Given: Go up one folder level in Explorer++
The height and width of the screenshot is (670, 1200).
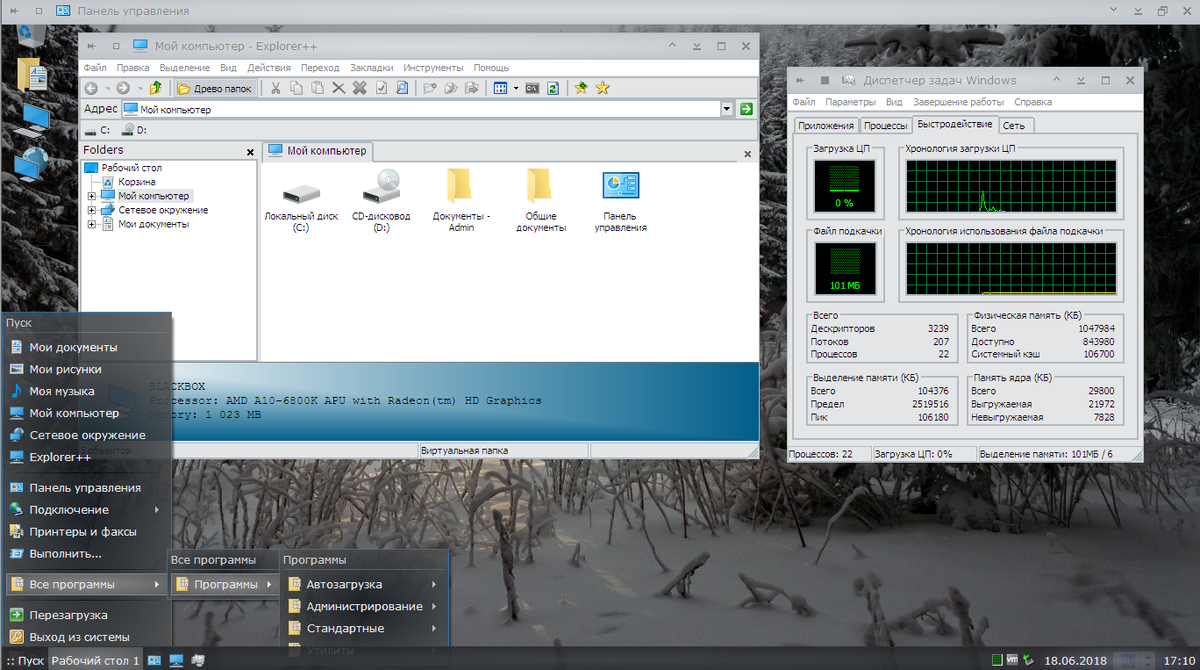Looking at the screenshot, I should click(x=155, y=88).
